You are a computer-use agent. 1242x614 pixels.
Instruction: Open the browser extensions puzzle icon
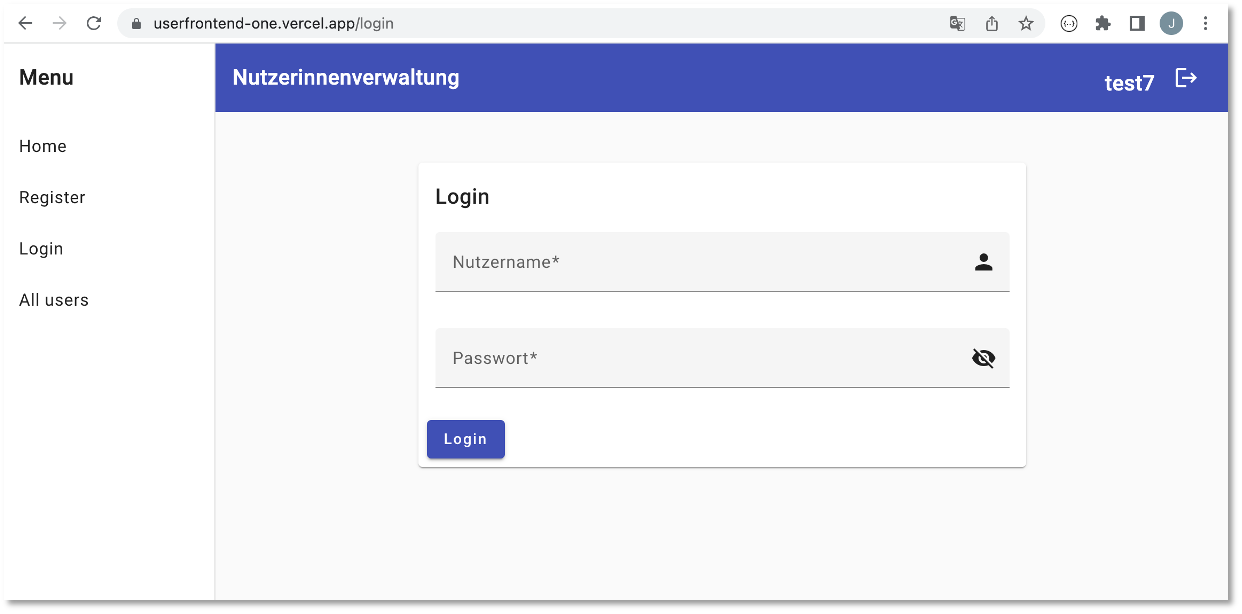(x=1103, y=23)
